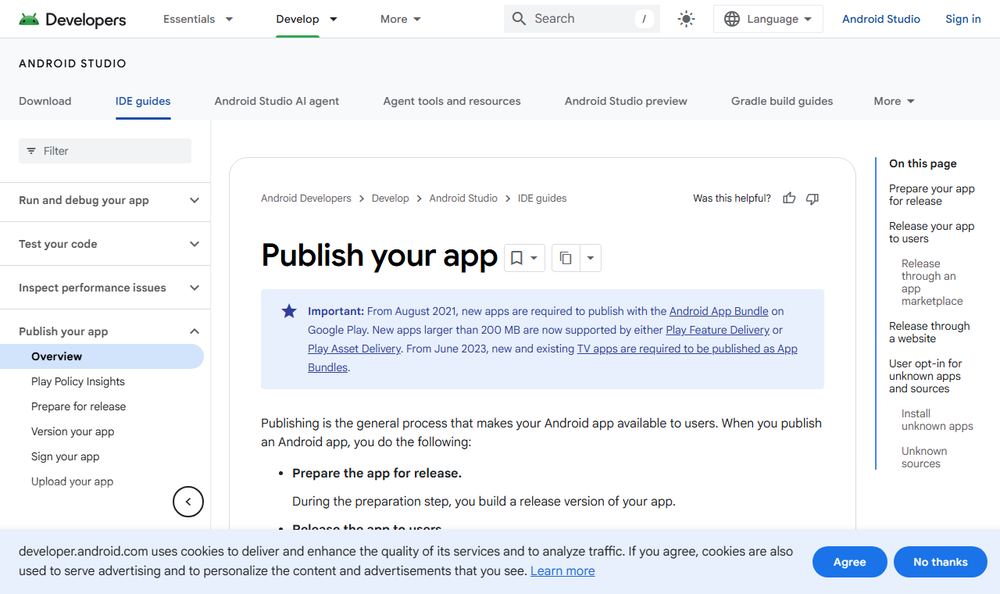Click the search magnifier icon
The image size is (1000, 594).
click(519, 19)
